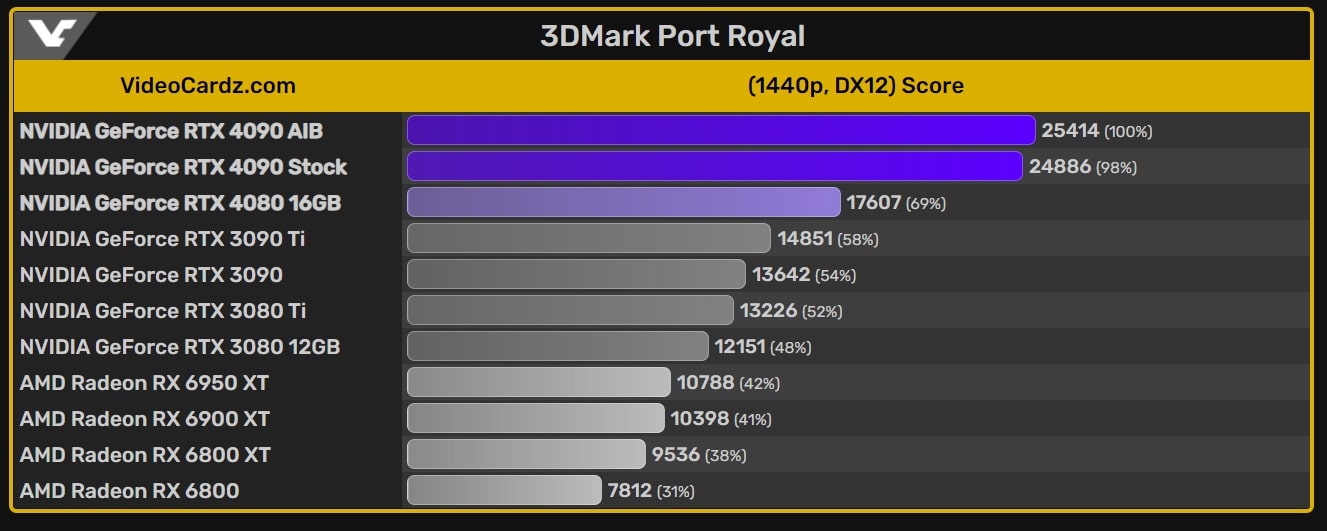
Task: Click the NVIDIA GeForce RTX 4090 AIB label
Action: (171, 131)
